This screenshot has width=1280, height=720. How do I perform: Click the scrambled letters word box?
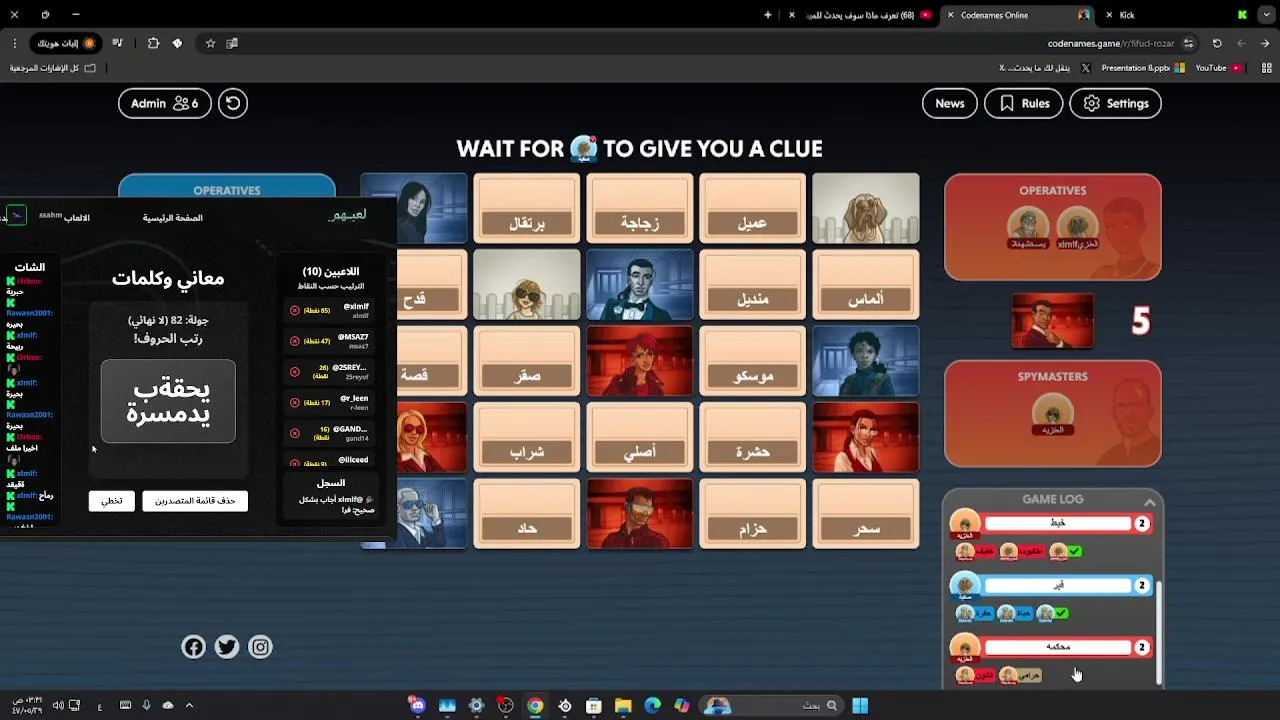click(168, 401)
